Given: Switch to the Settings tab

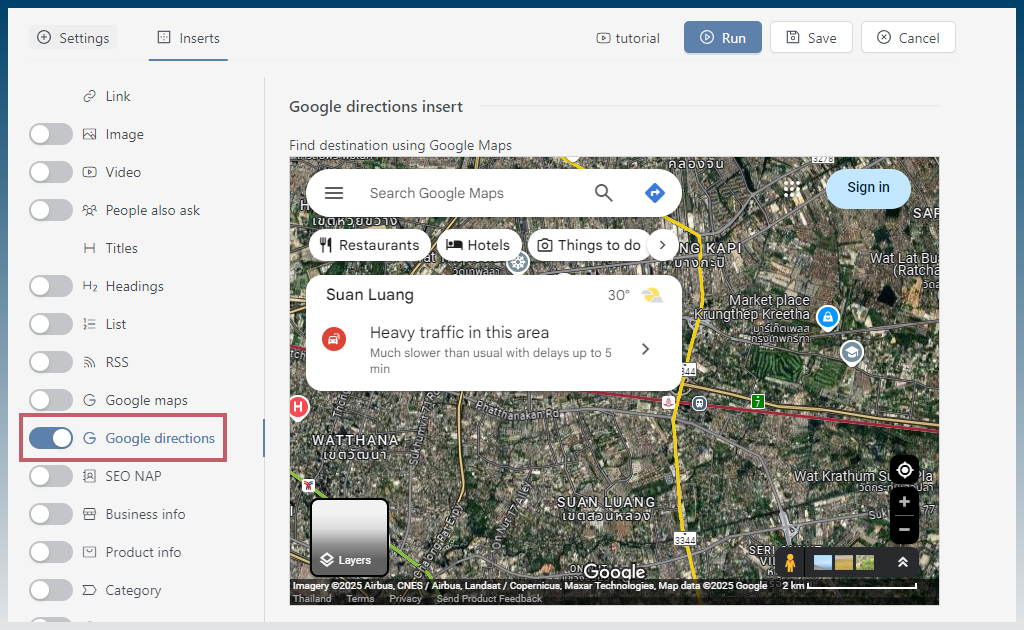Looking at the screenshot, I should tap(73, 38).
